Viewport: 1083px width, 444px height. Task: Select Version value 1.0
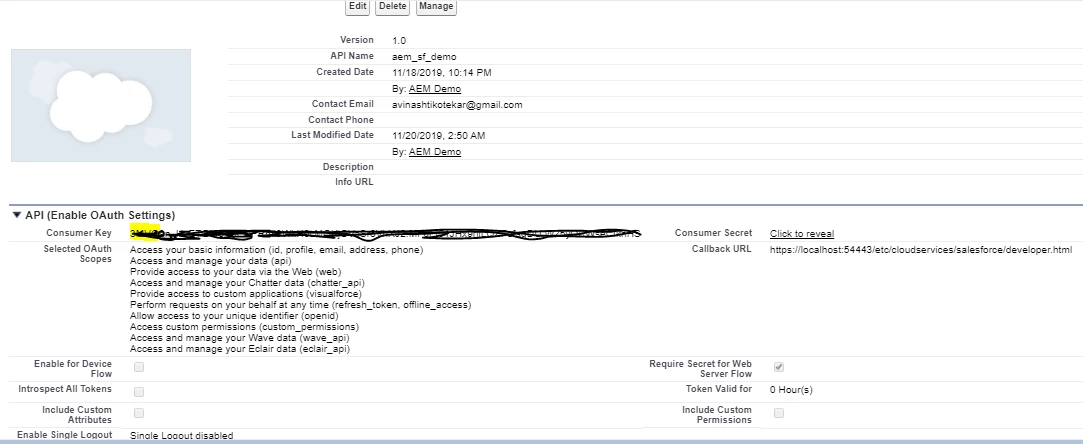399,41
